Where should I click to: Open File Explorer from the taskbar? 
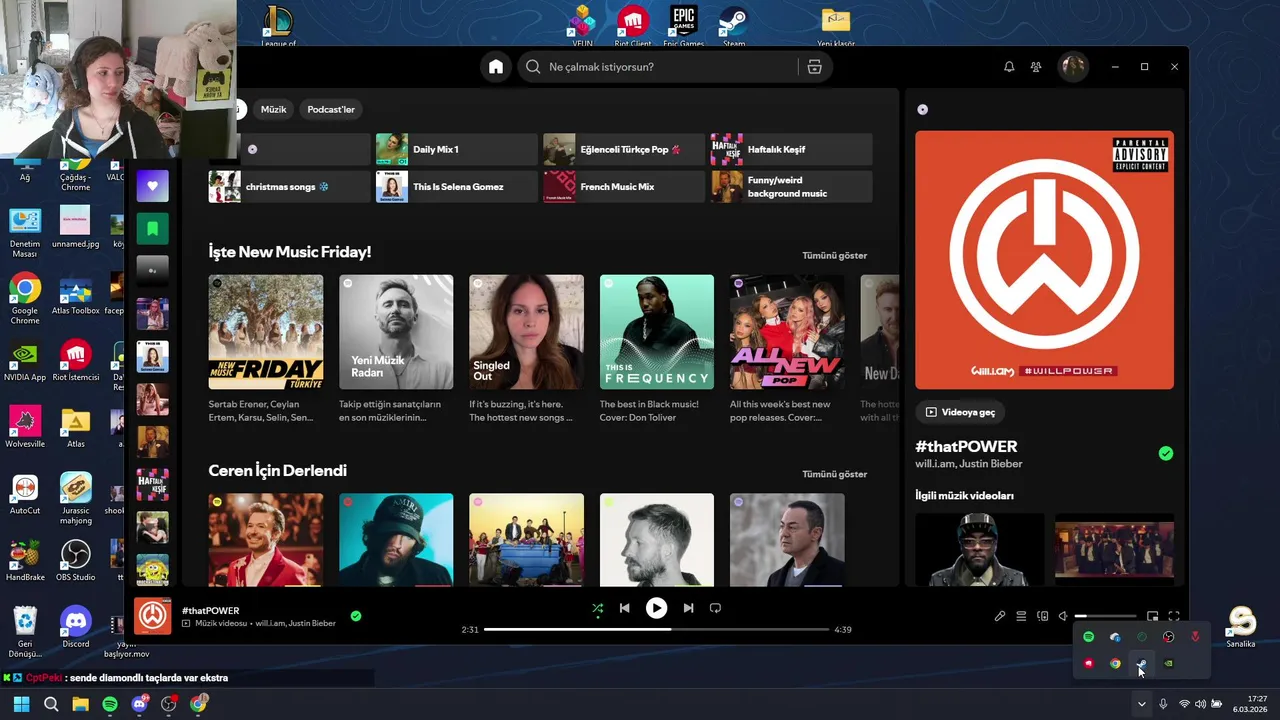[80, 704]
